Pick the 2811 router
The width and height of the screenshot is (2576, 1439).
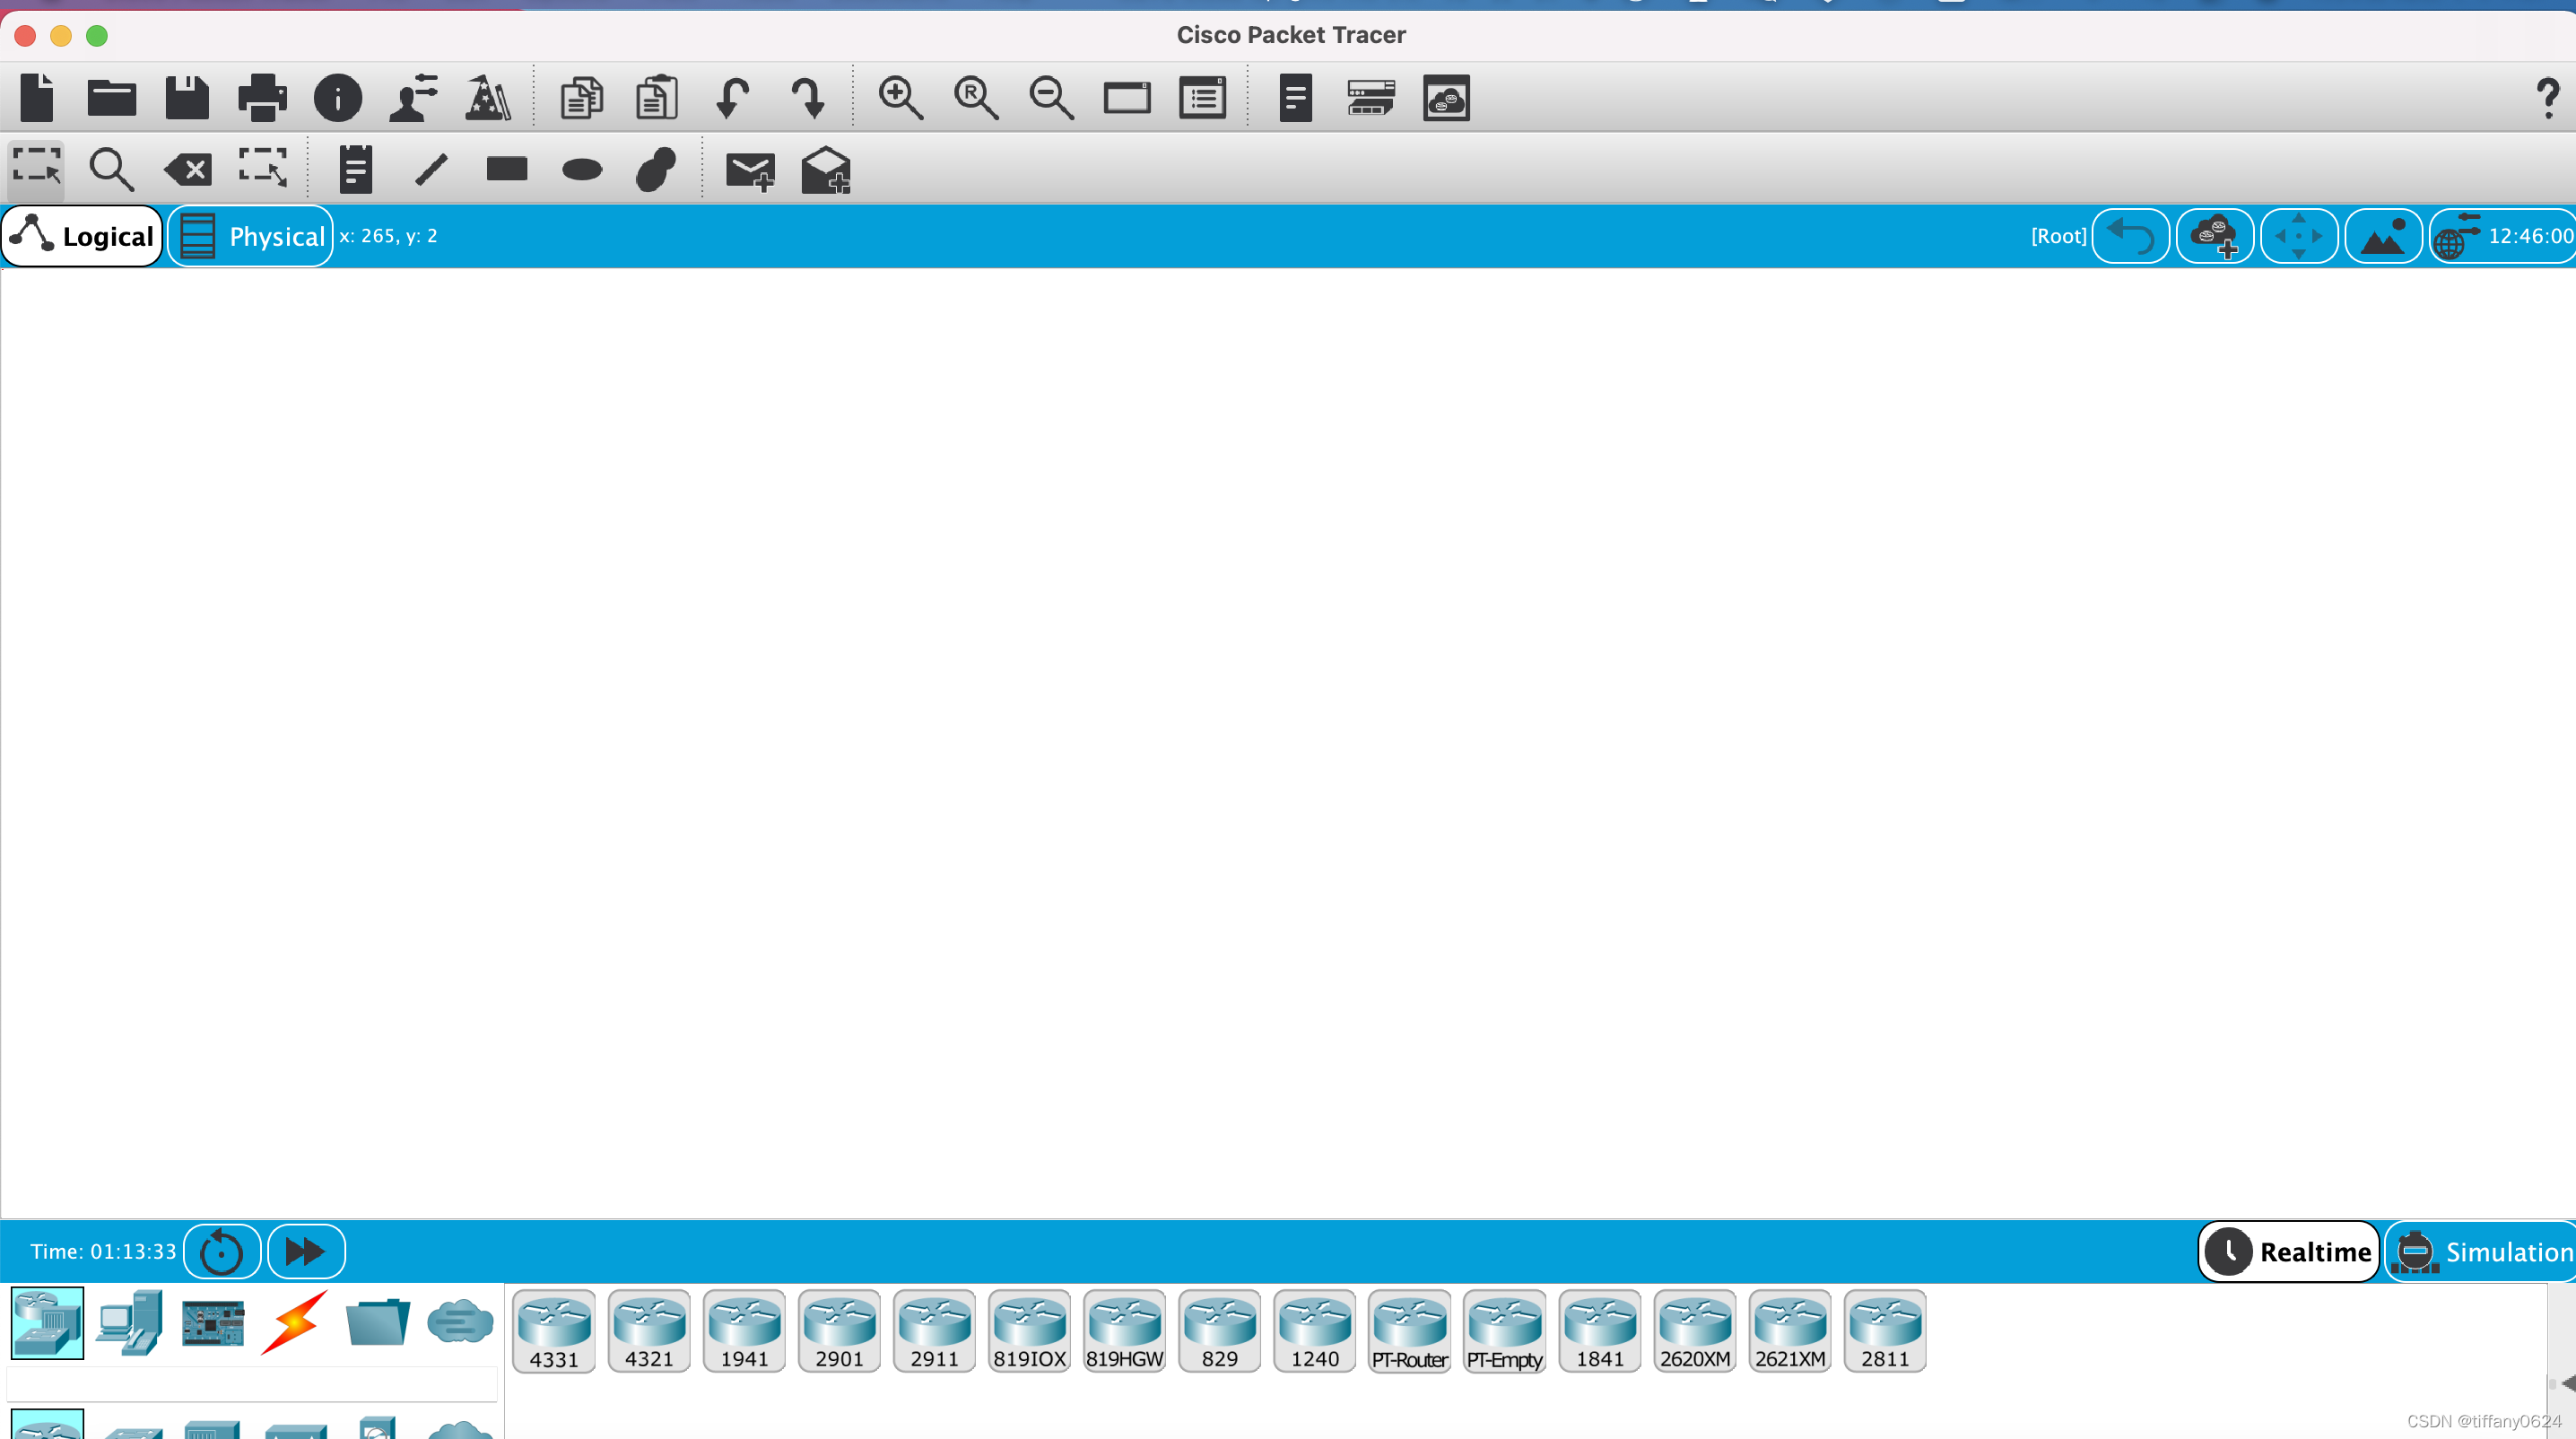tap(1884, 1331)
